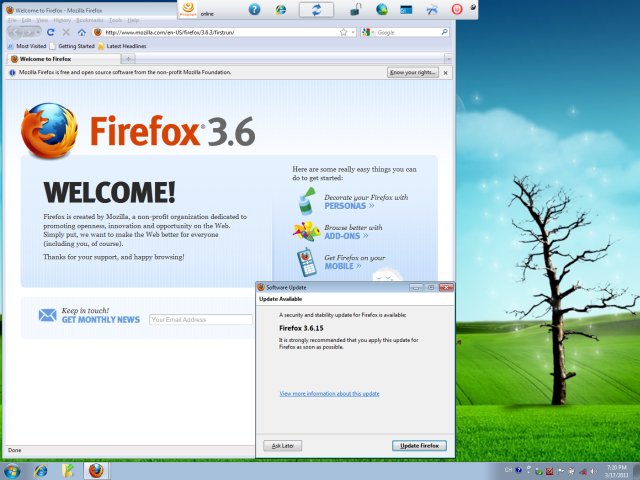The image size is (640, 480).
Task: Open Windows Explorer from the taskbar
Action: coord(68,471)
